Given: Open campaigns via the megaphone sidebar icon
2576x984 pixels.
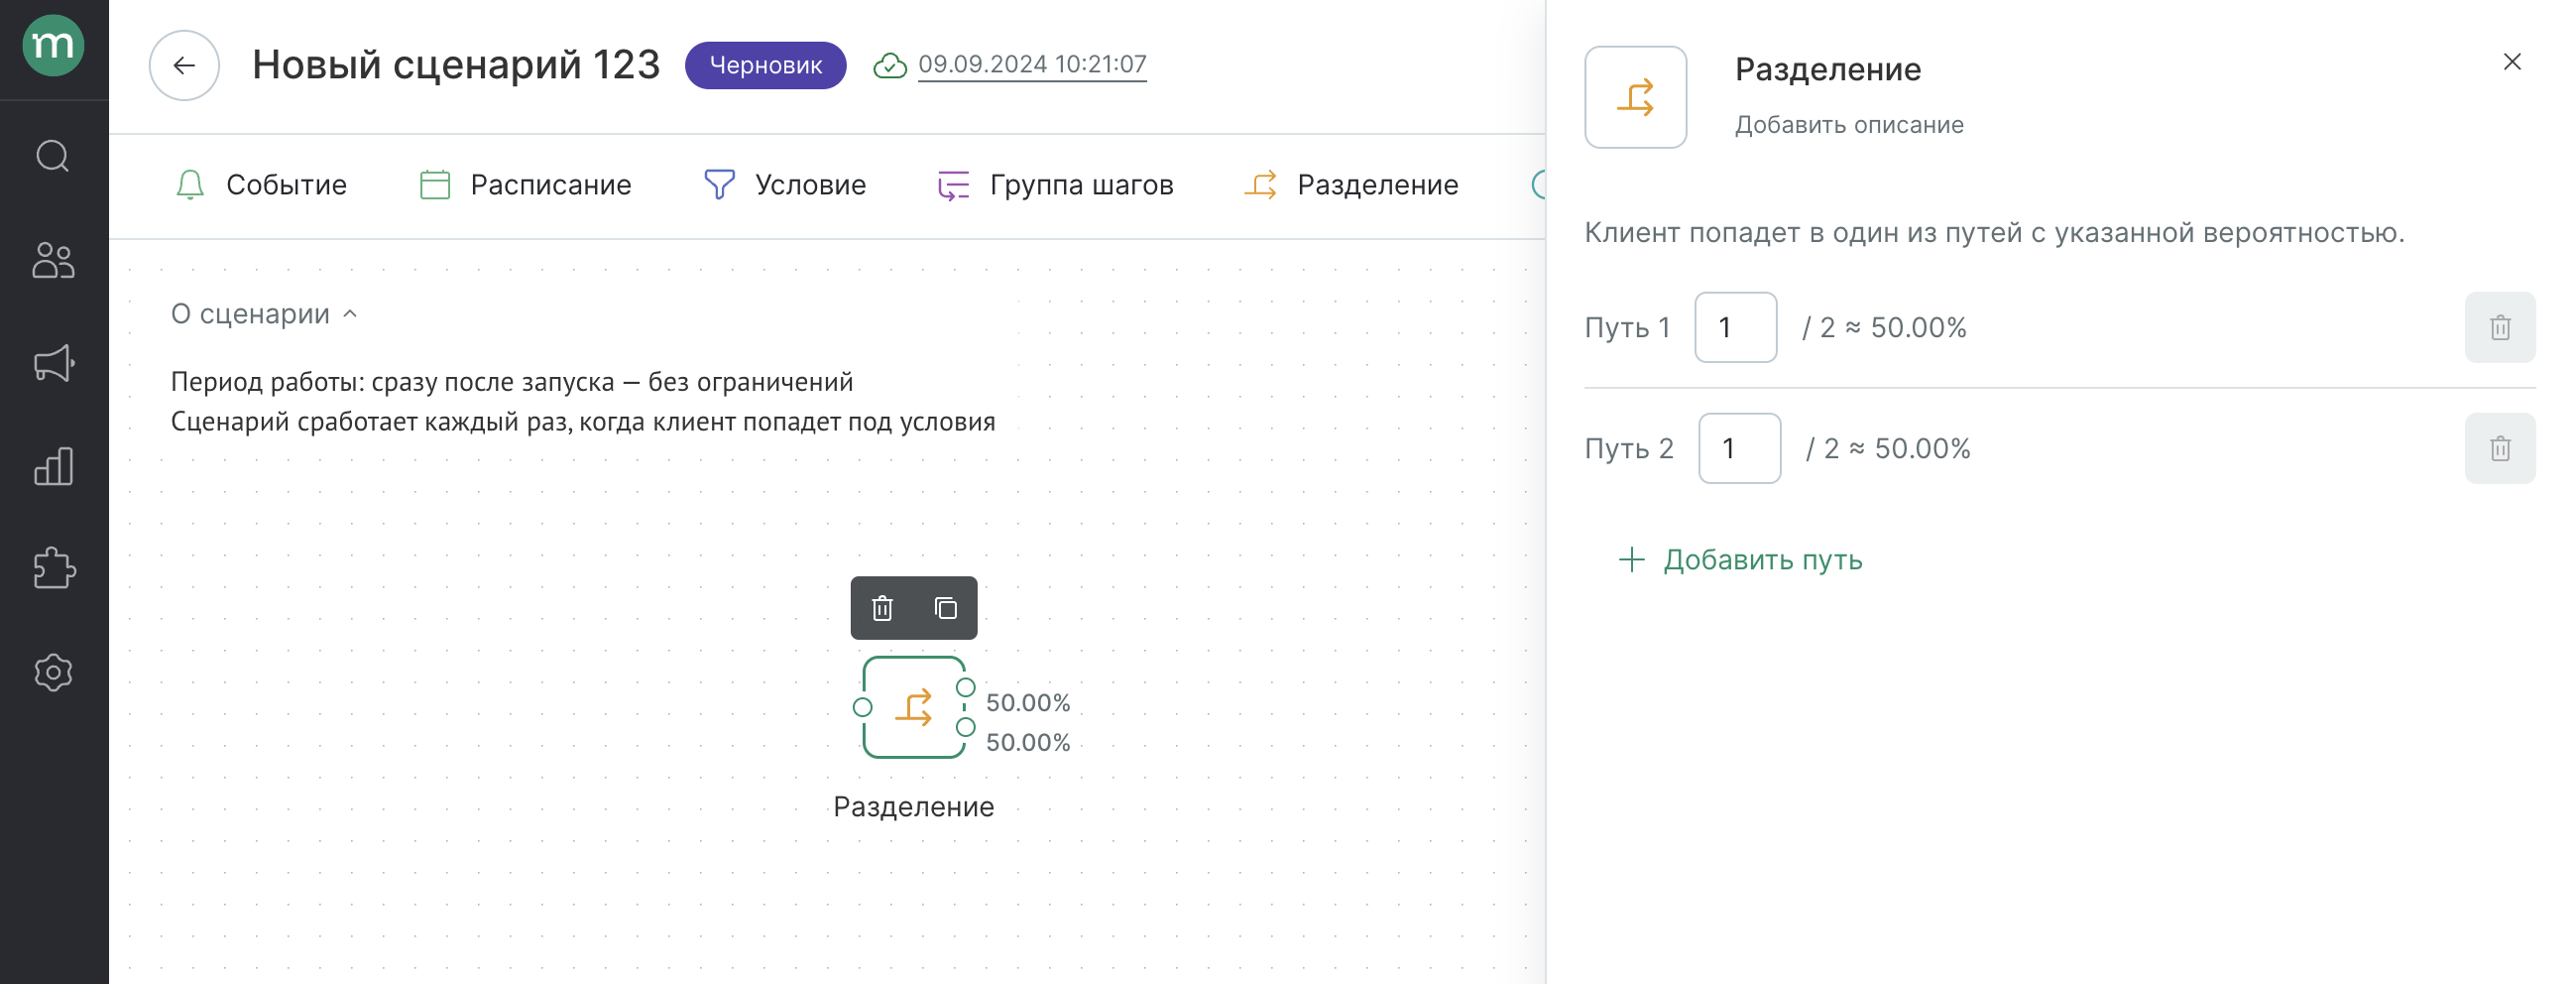Looking at the screenshot, I should tap(54, 363).
